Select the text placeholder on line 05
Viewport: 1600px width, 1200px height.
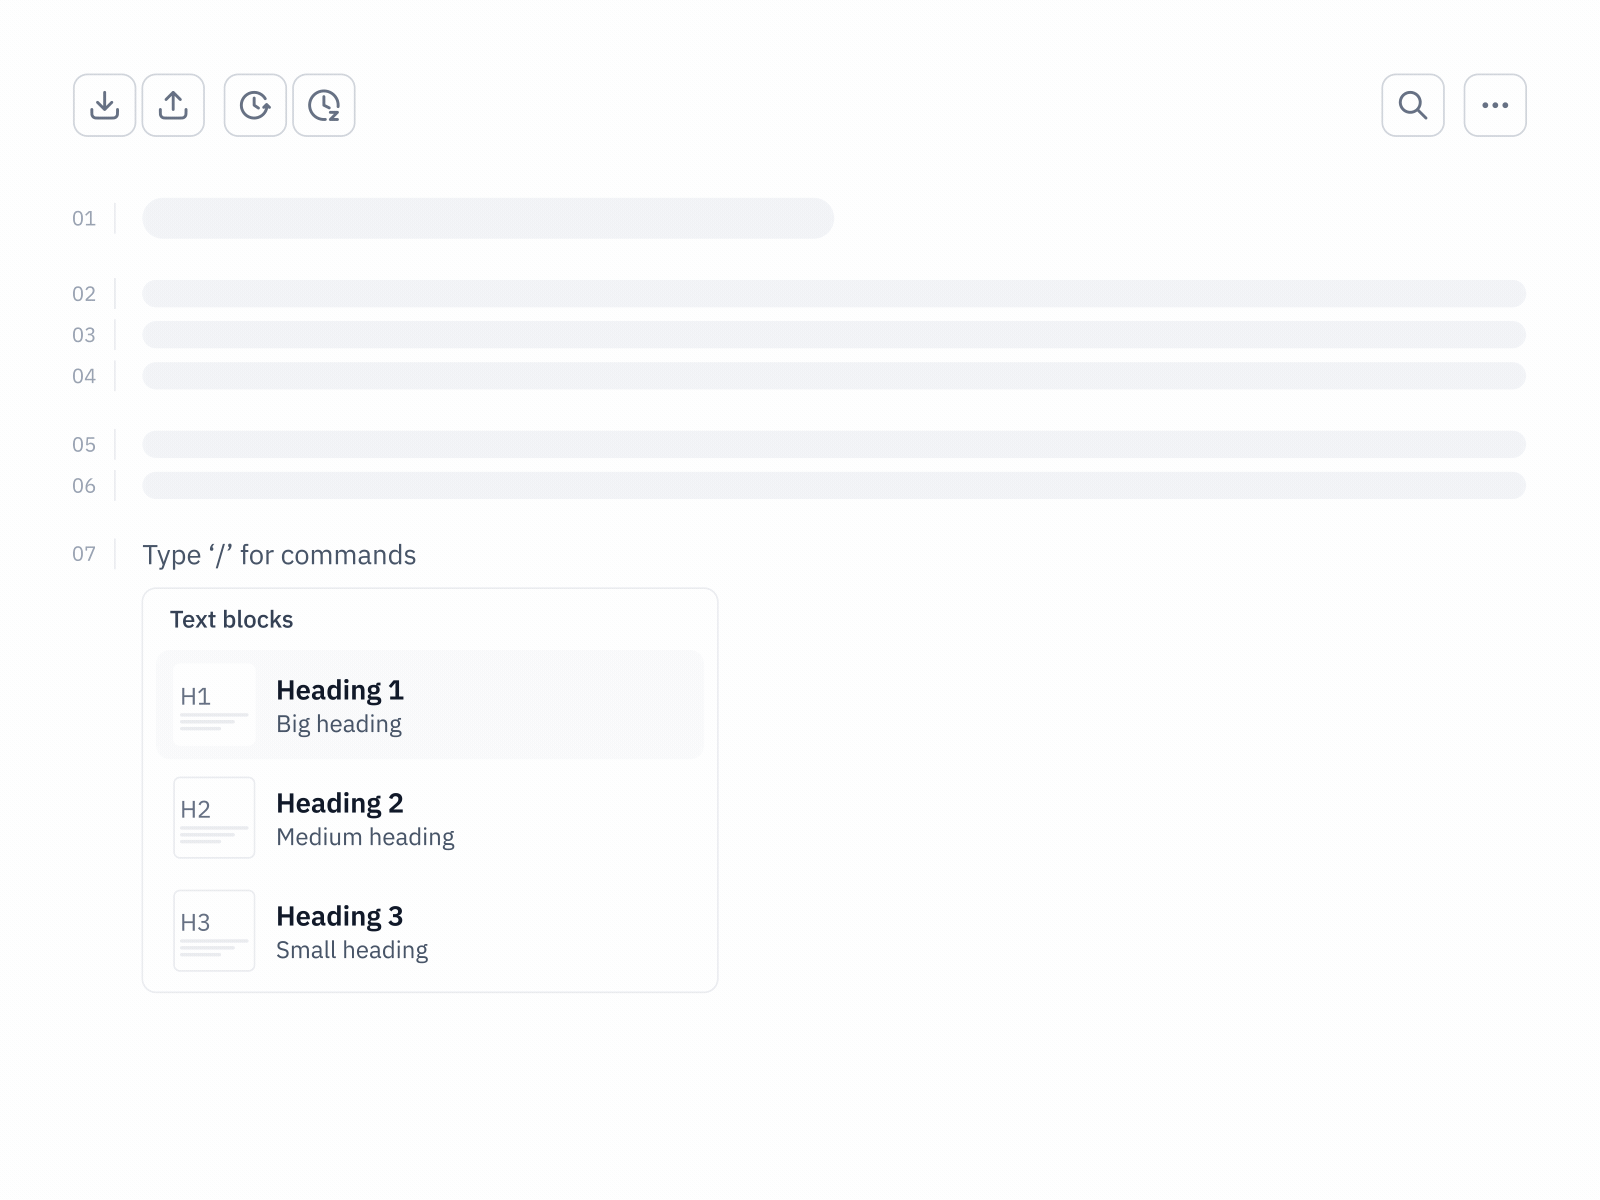[833, 444]
